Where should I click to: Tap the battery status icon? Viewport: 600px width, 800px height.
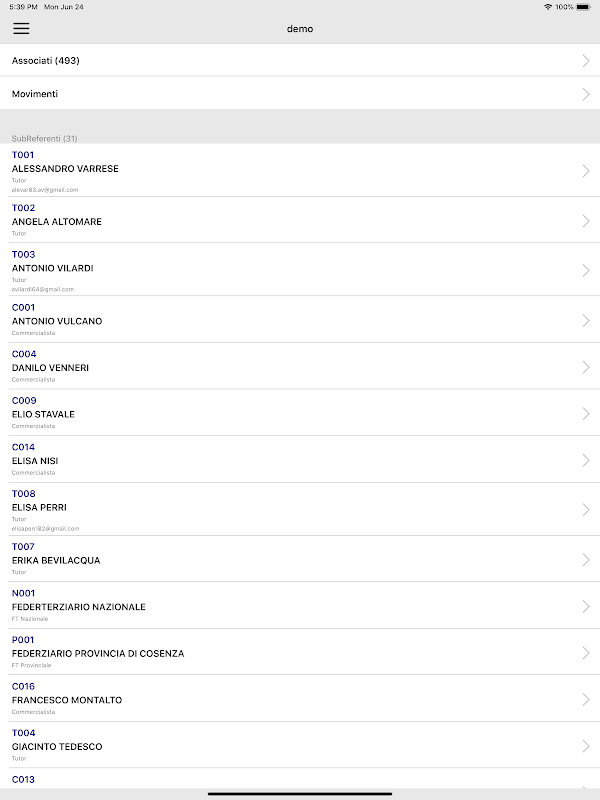(585, 7)
